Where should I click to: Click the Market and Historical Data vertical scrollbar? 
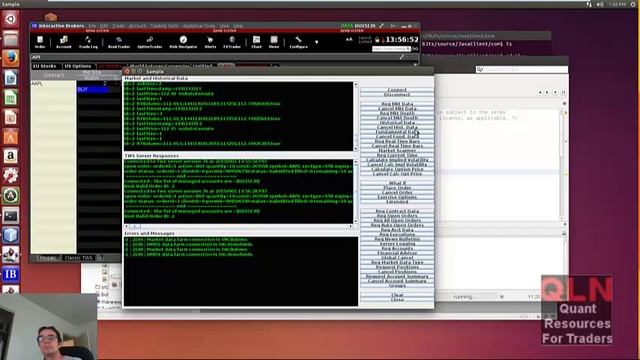[356, 116]
